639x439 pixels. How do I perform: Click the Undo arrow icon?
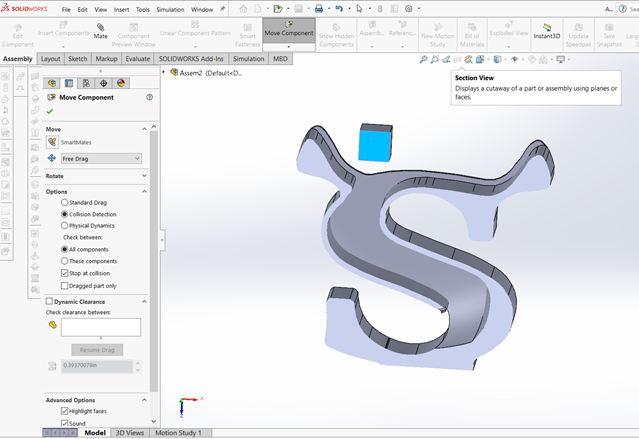click(339, 9)
